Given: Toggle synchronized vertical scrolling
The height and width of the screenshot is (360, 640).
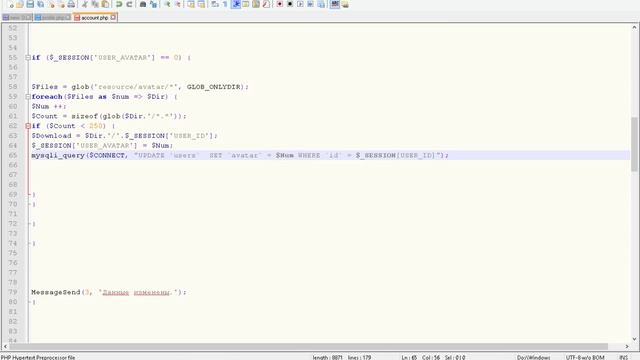Looking at the screenshot, I should tap(191, 4).
